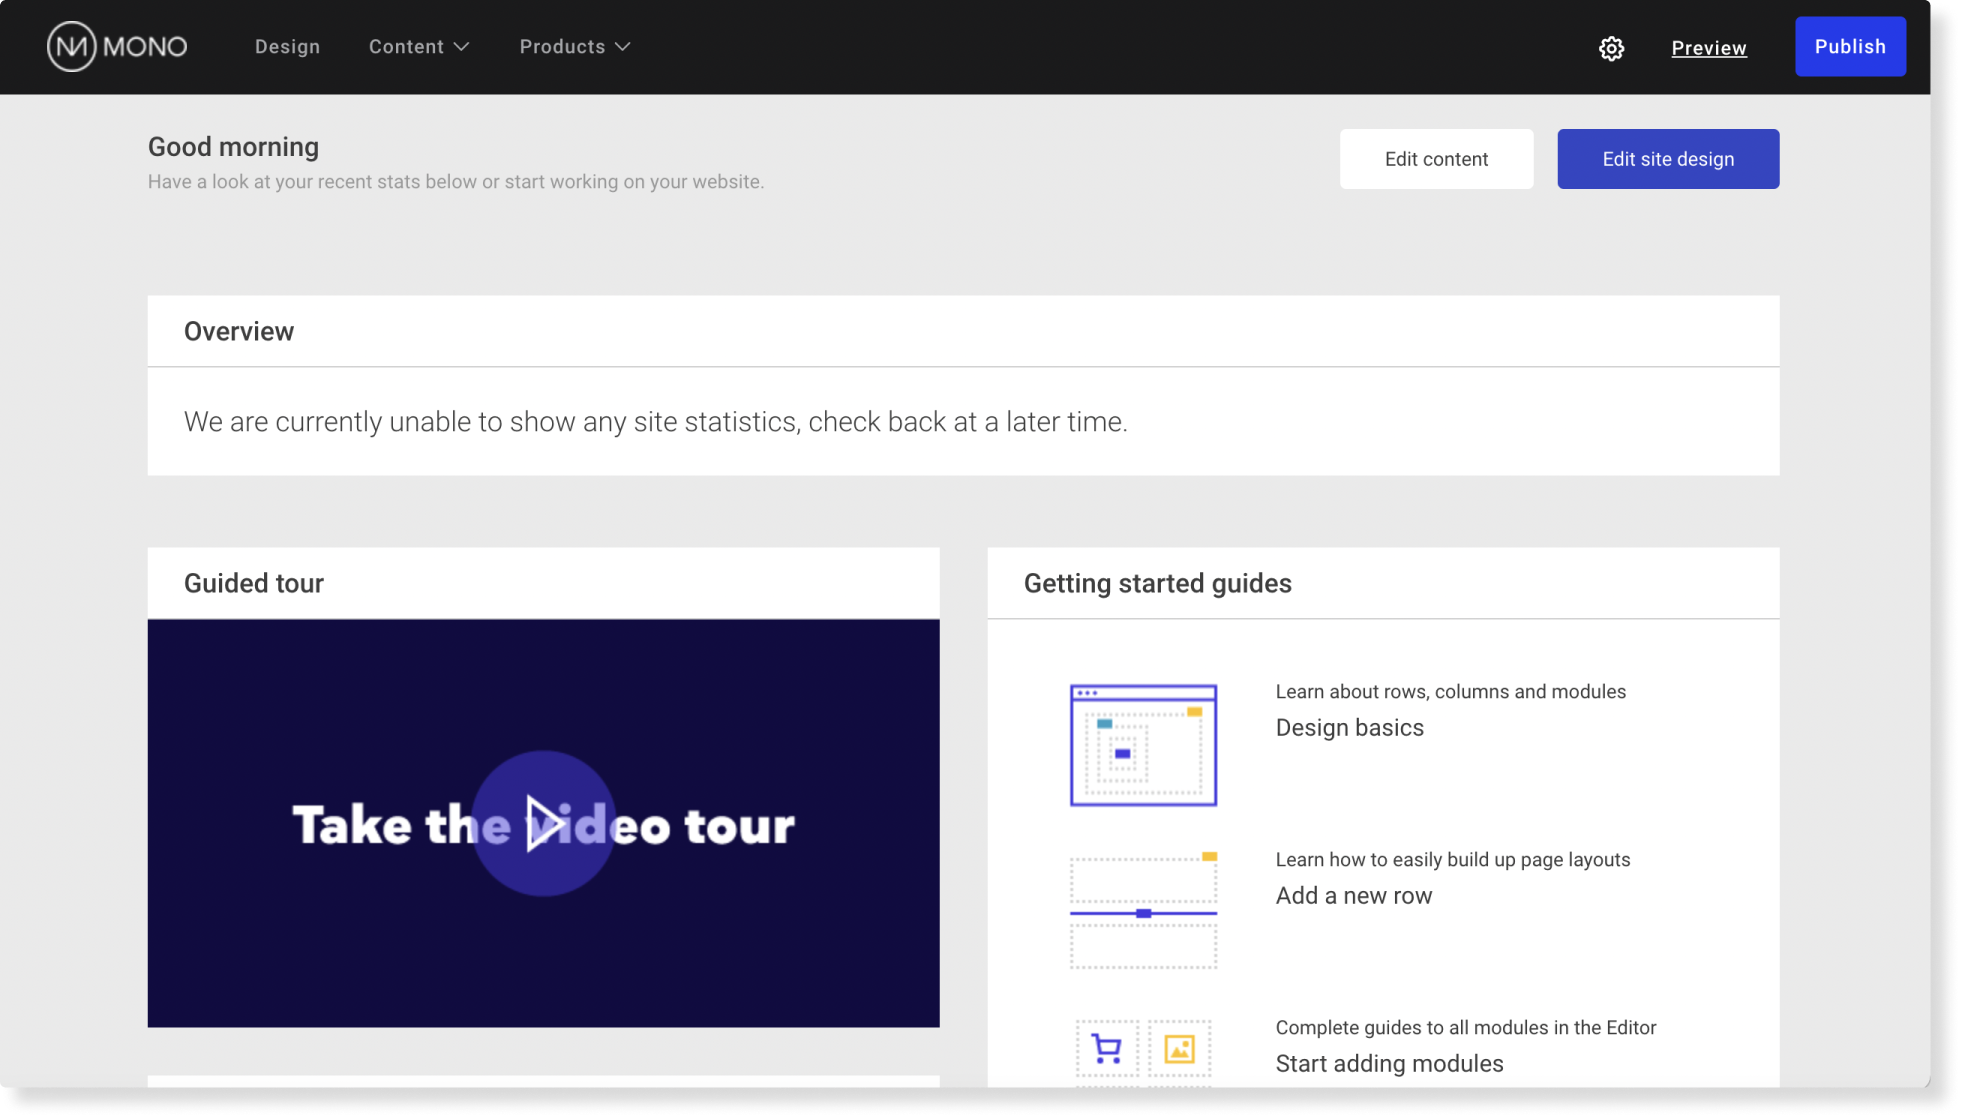
Task: Click the Add a new row guide icon
Action: tap(1143, 909)
